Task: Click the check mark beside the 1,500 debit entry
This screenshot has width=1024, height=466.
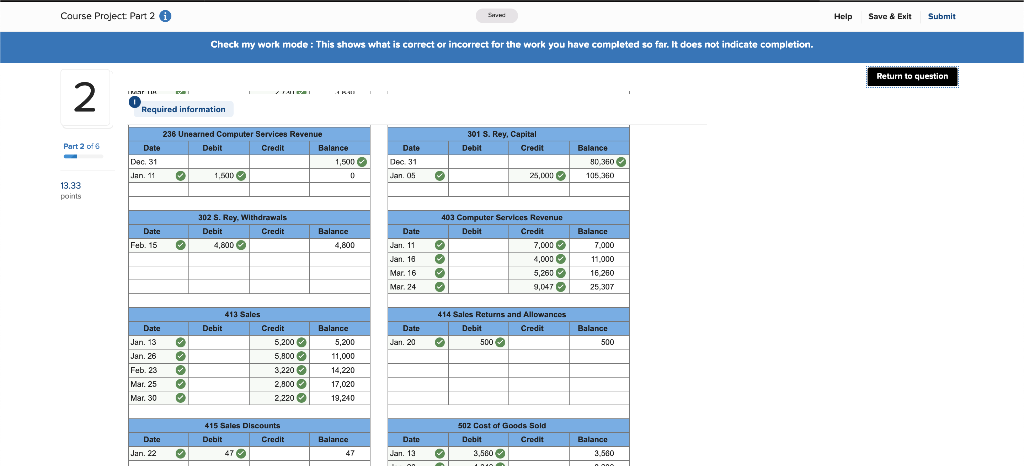Action: coord(241,176)
